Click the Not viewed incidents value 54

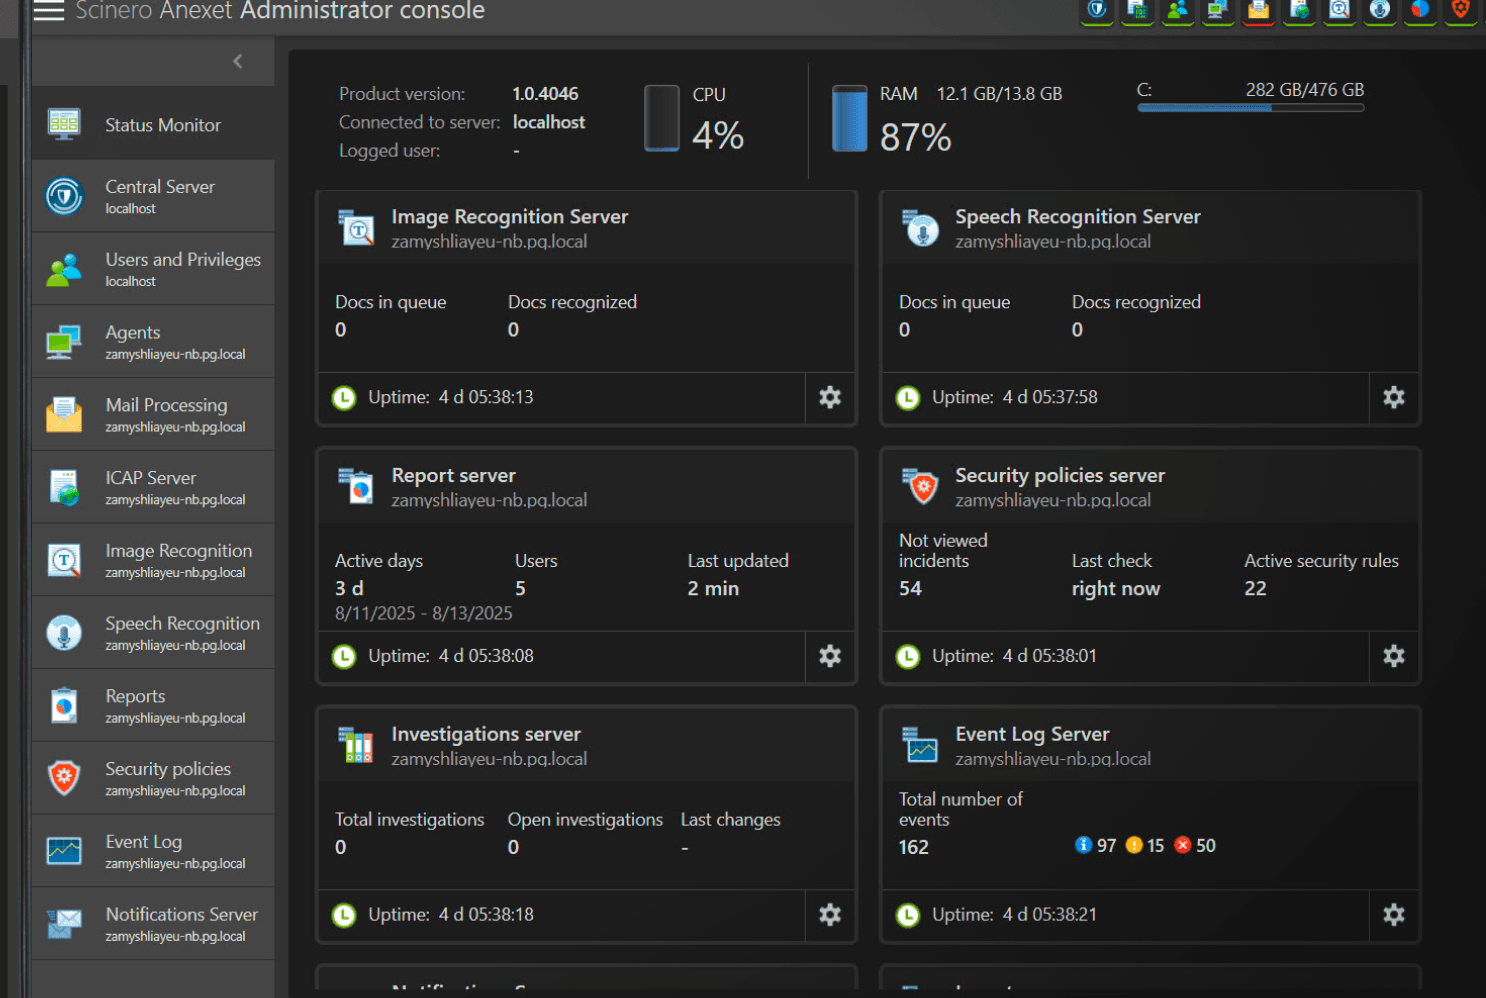tap(910, 588)
